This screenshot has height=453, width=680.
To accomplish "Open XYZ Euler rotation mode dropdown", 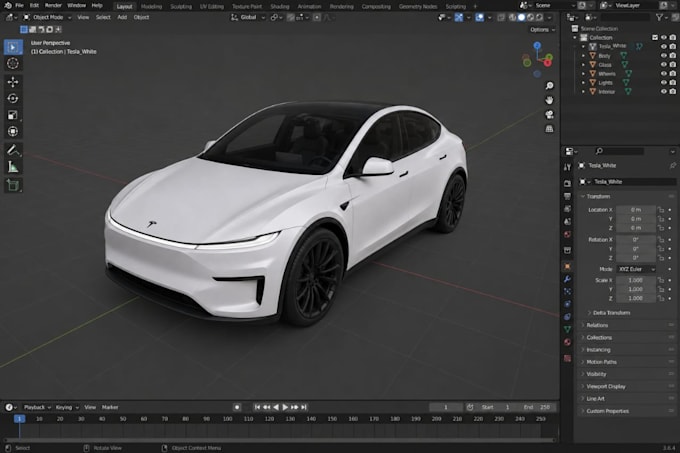I will pyautogui.click(x=636, y=269).
